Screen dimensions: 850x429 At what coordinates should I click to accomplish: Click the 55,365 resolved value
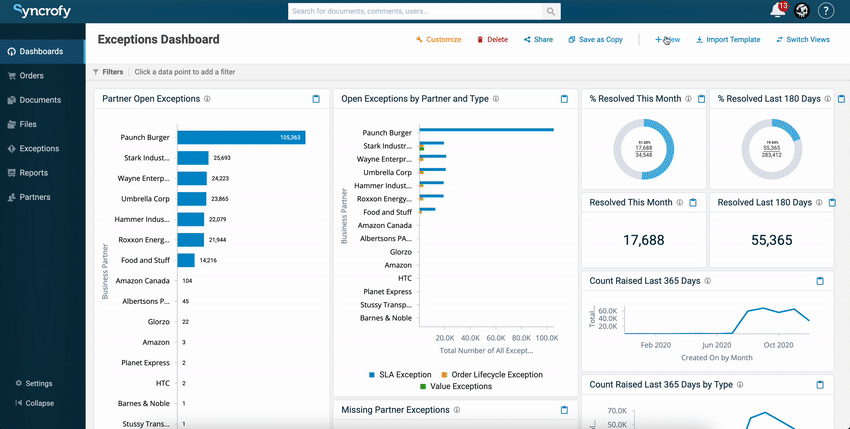point(771,240)
